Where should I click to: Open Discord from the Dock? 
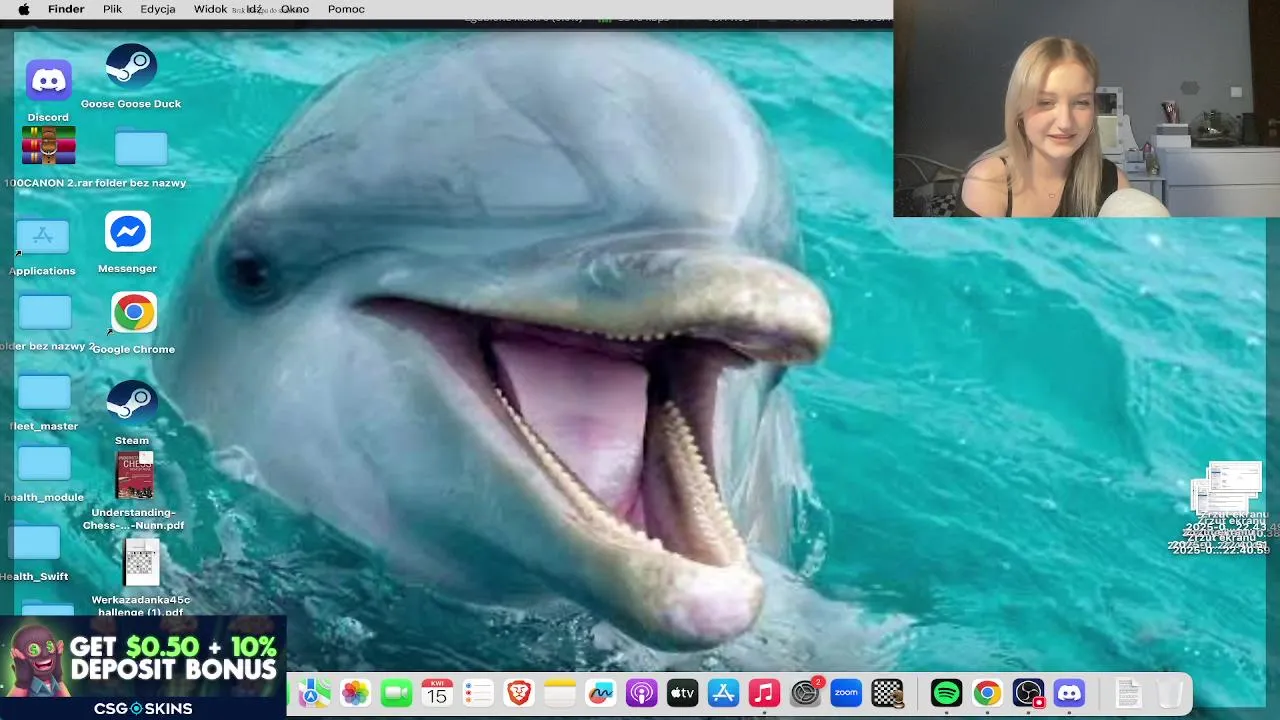(1069, 693)
